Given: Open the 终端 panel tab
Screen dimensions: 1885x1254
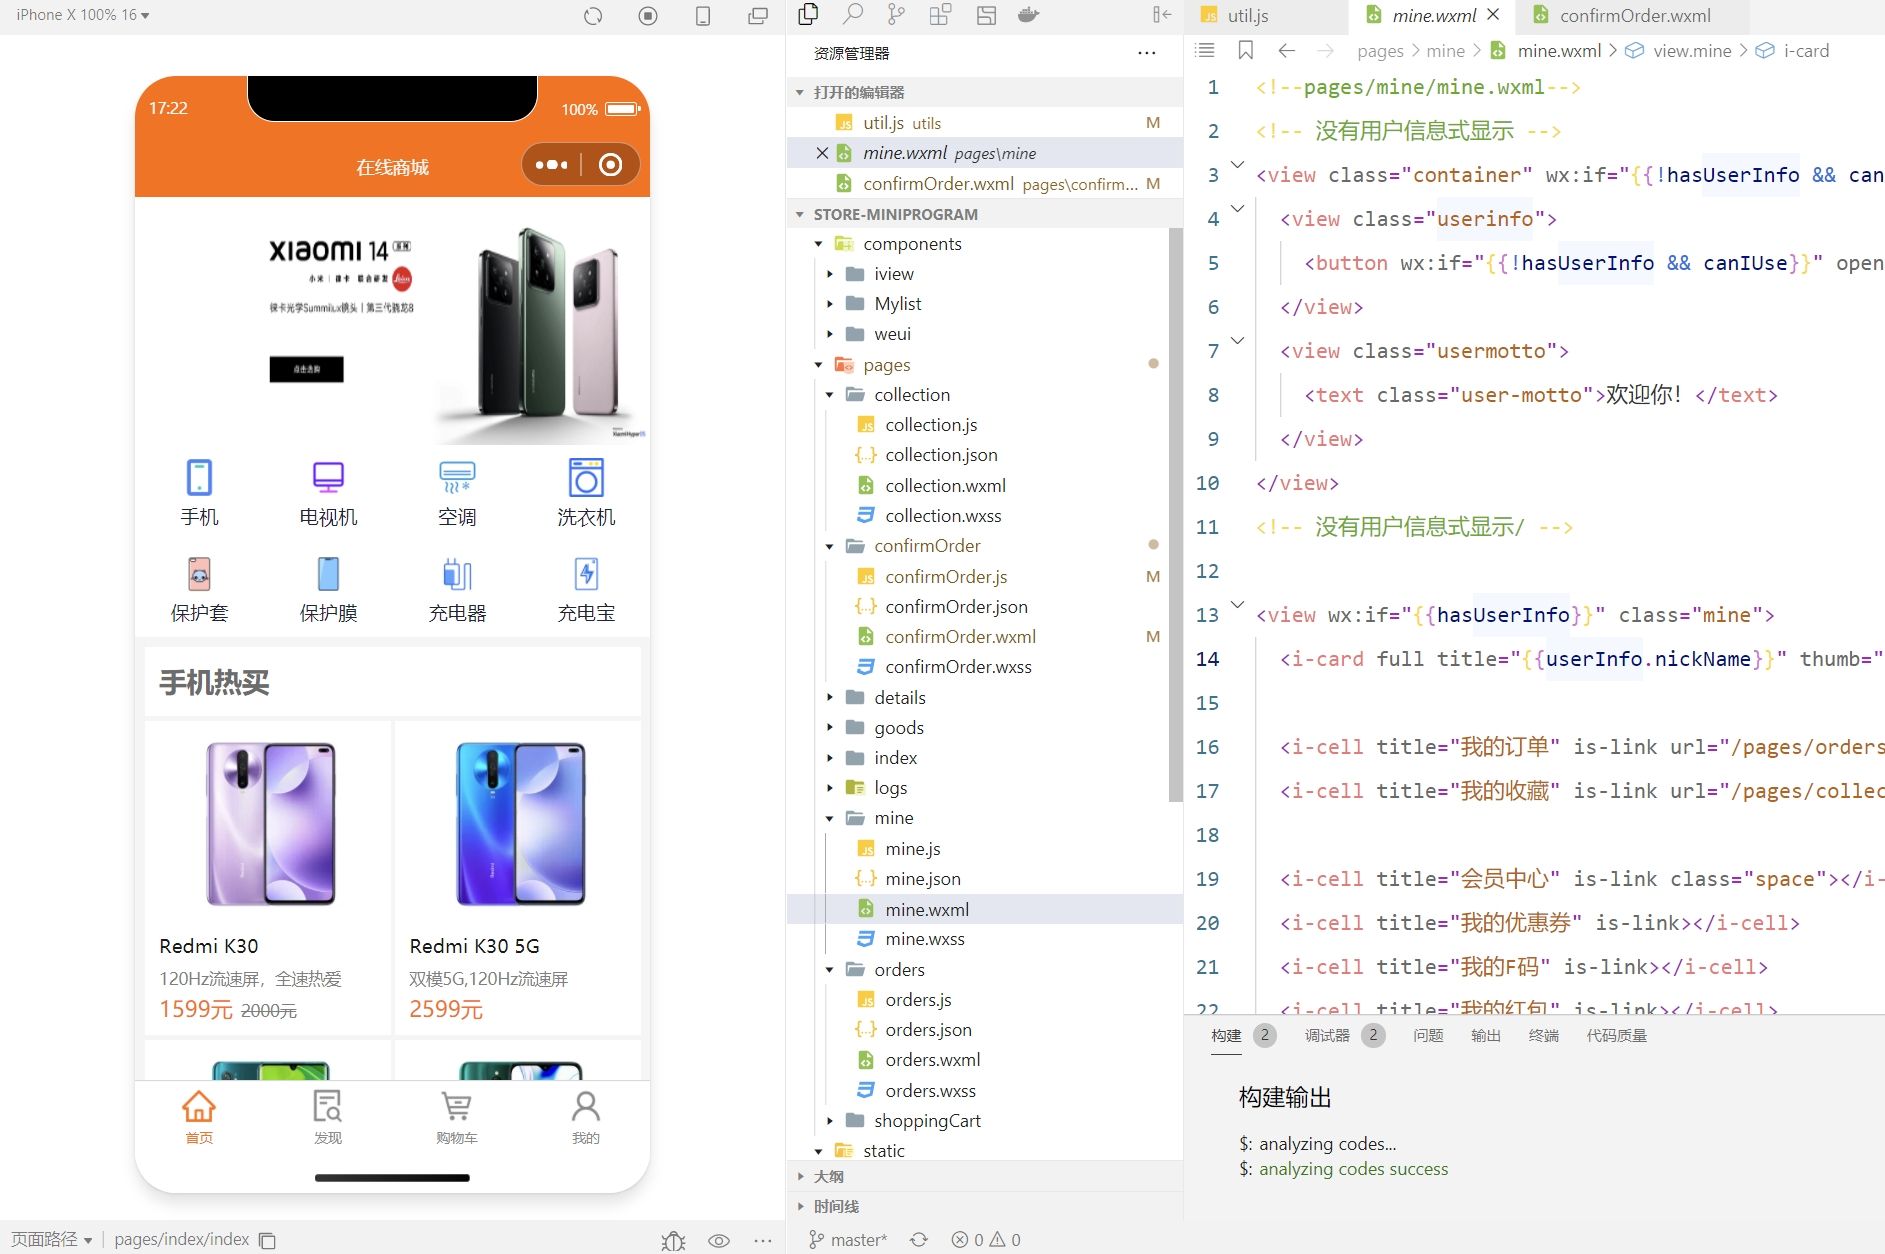Looking at the screenshot, I should (x=1544, y=1036).
